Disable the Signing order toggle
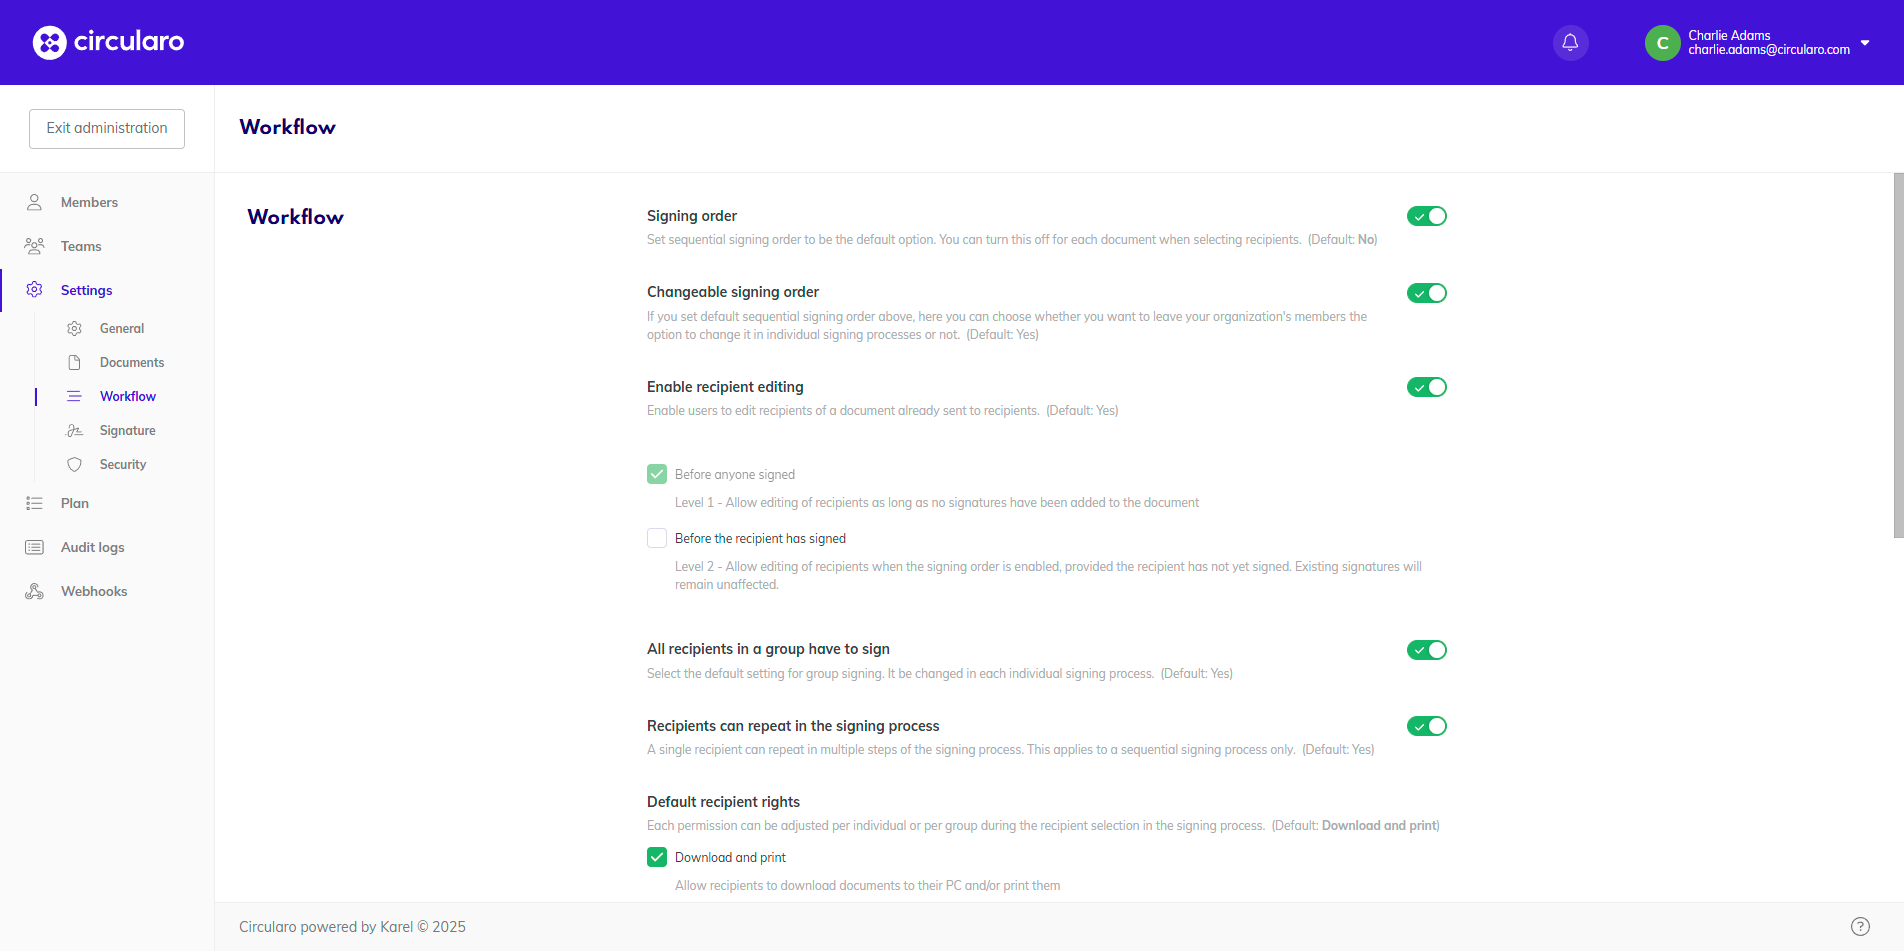 tap(1426, 215)
